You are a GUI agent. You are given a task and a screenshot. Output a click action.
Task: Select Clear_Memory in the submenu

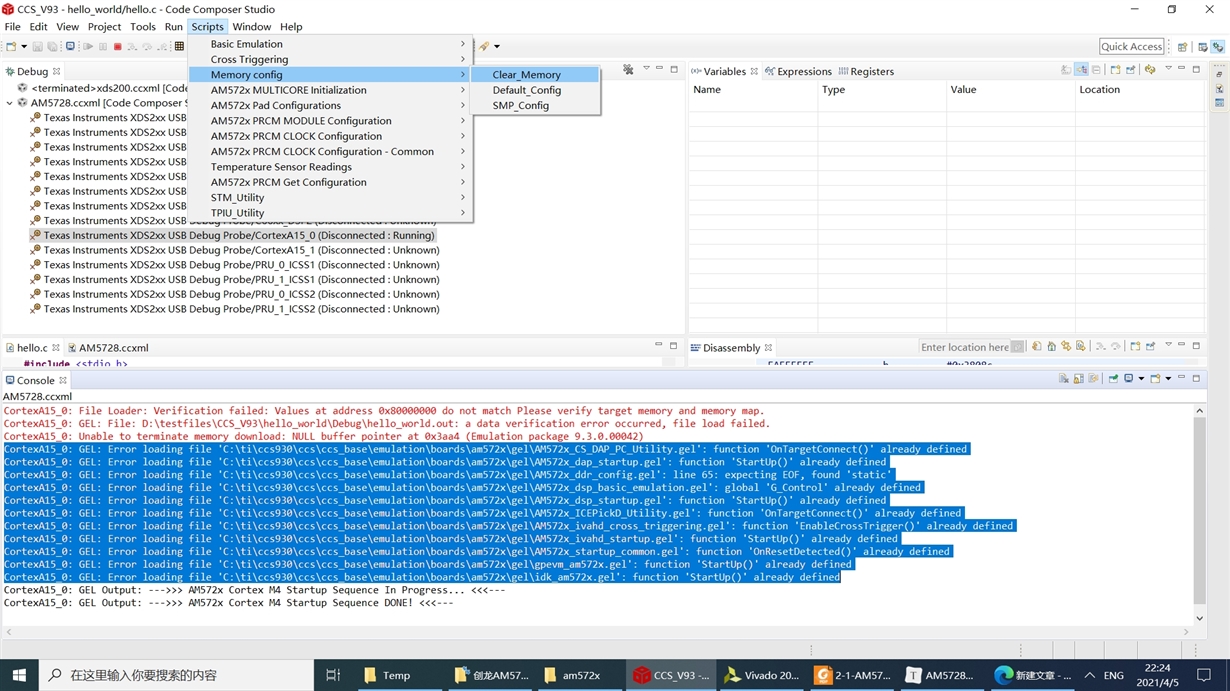535,75
